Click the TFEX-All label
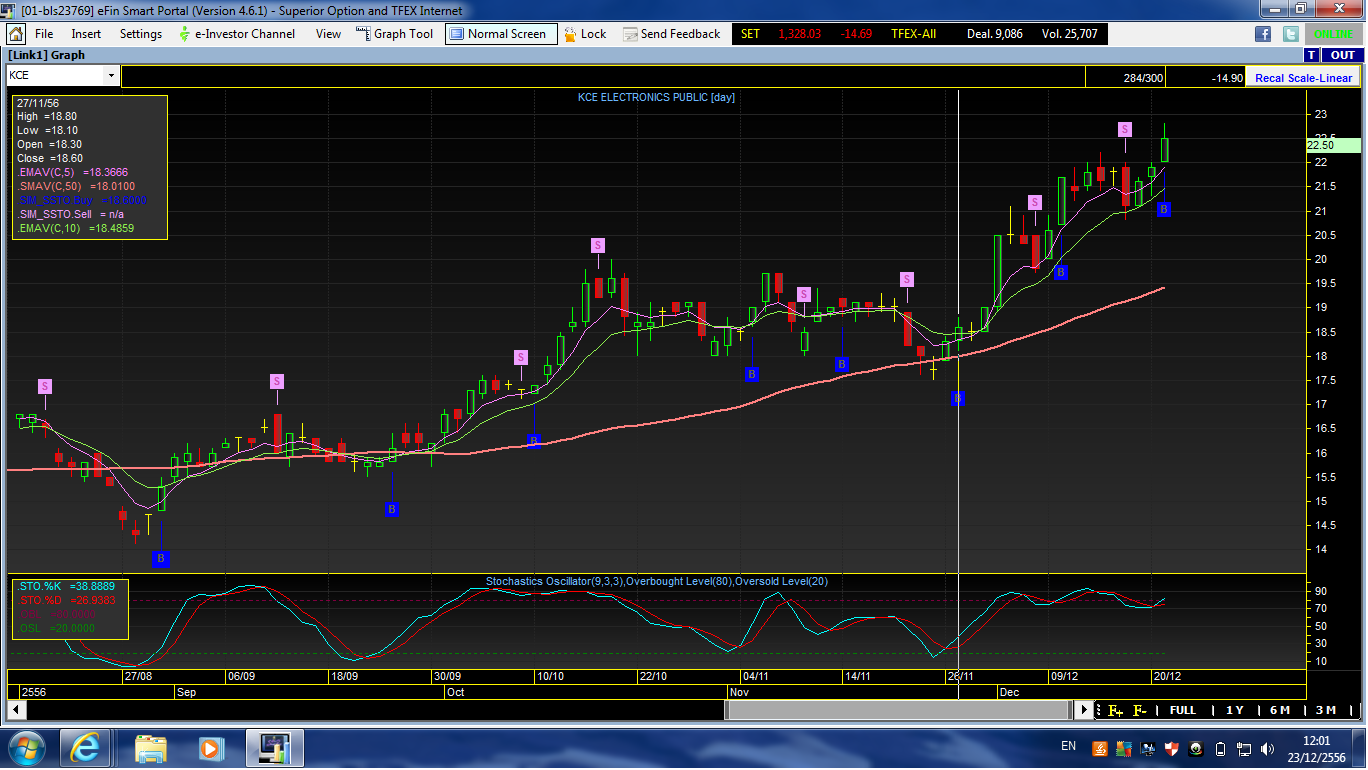 coord(913,34)
